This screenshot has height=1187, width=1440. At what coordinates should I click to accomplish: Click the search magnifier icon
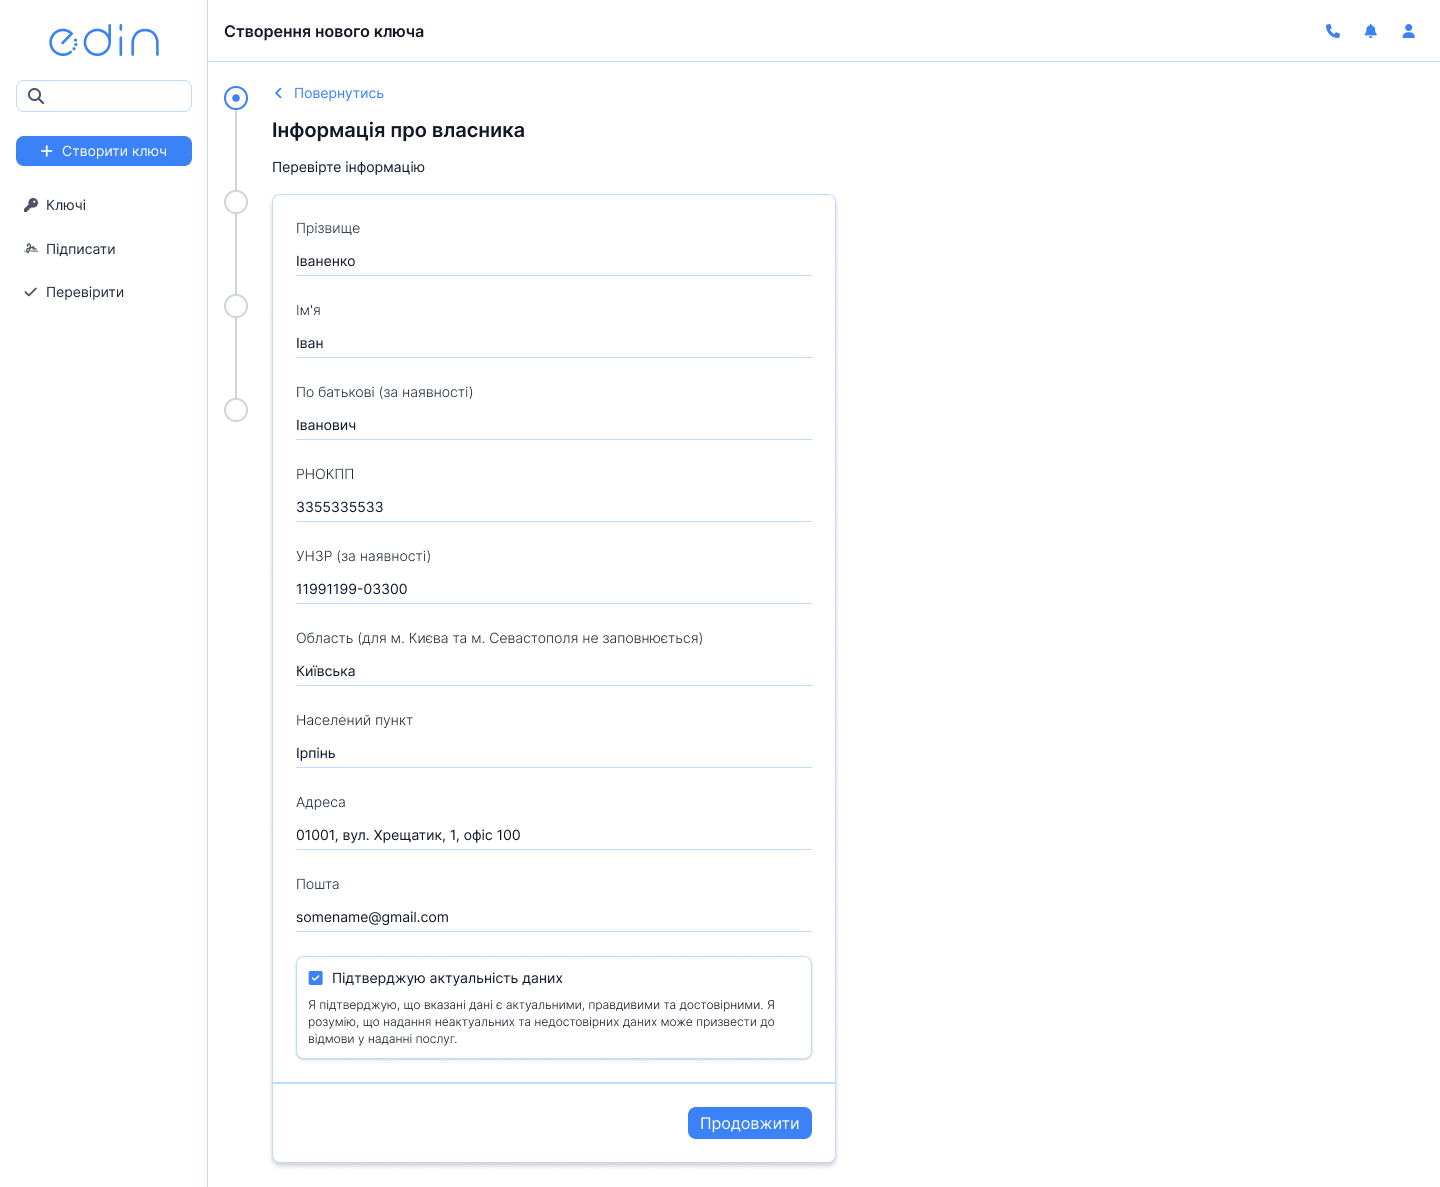pyautogui.click(x=36, y=96)
